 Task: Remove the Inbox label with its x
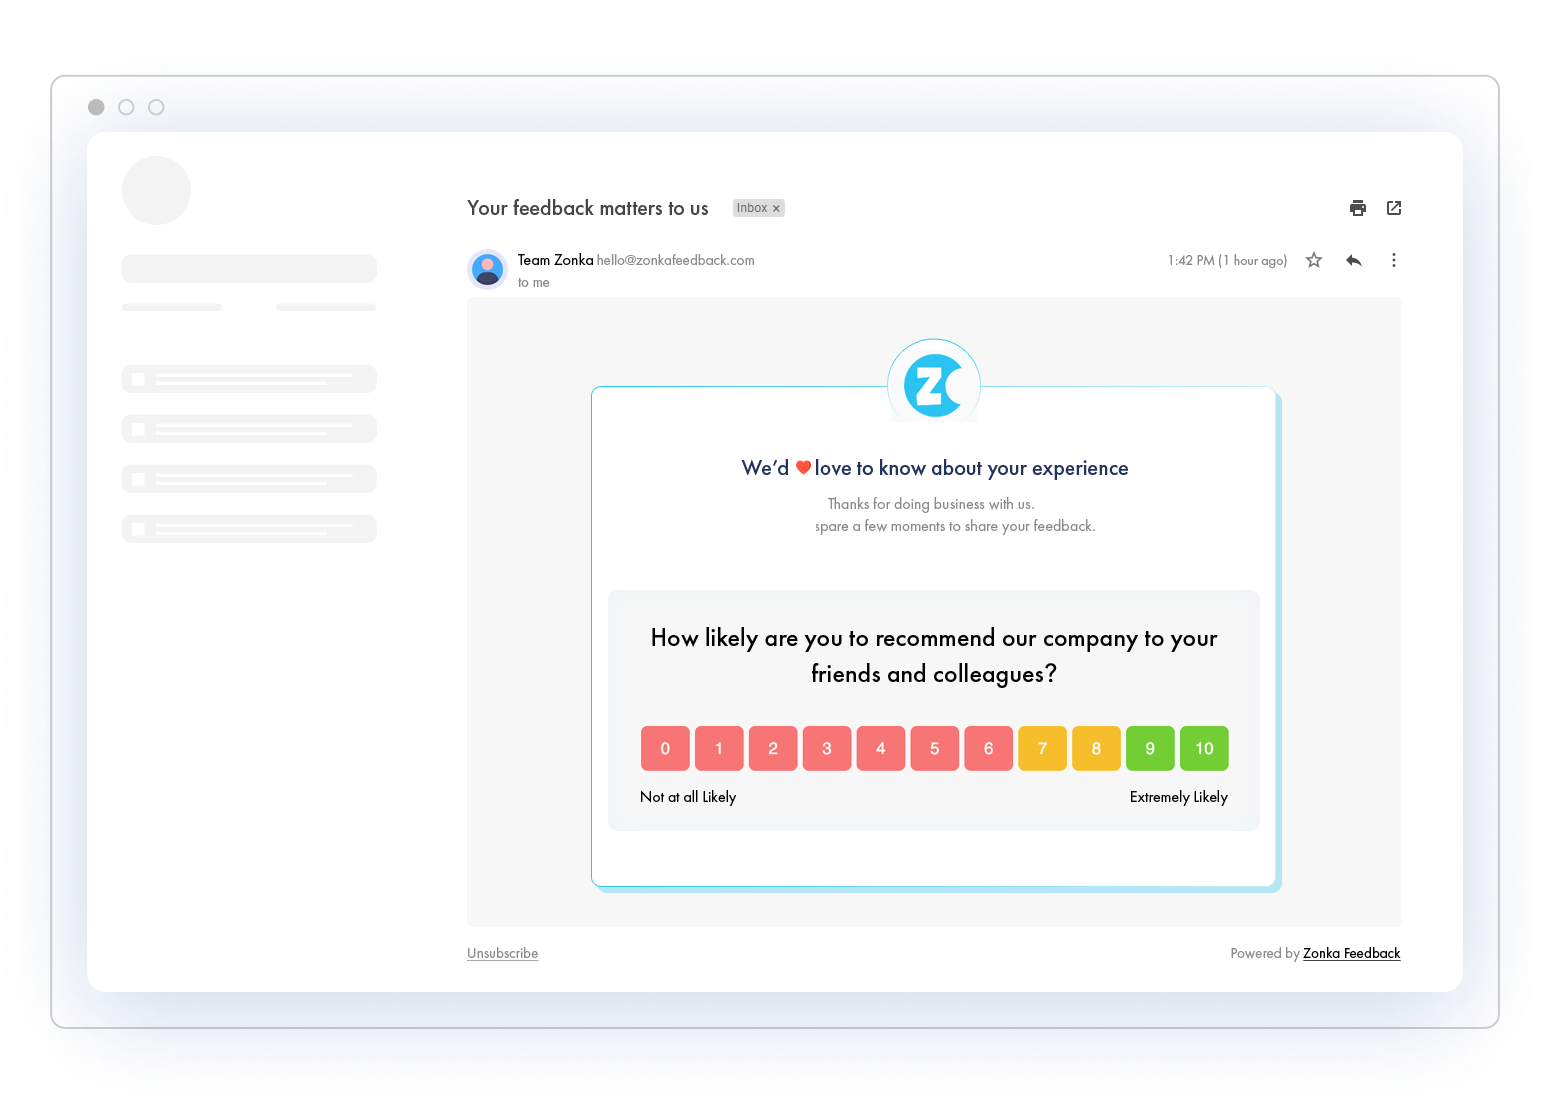[x=776, y=209]
